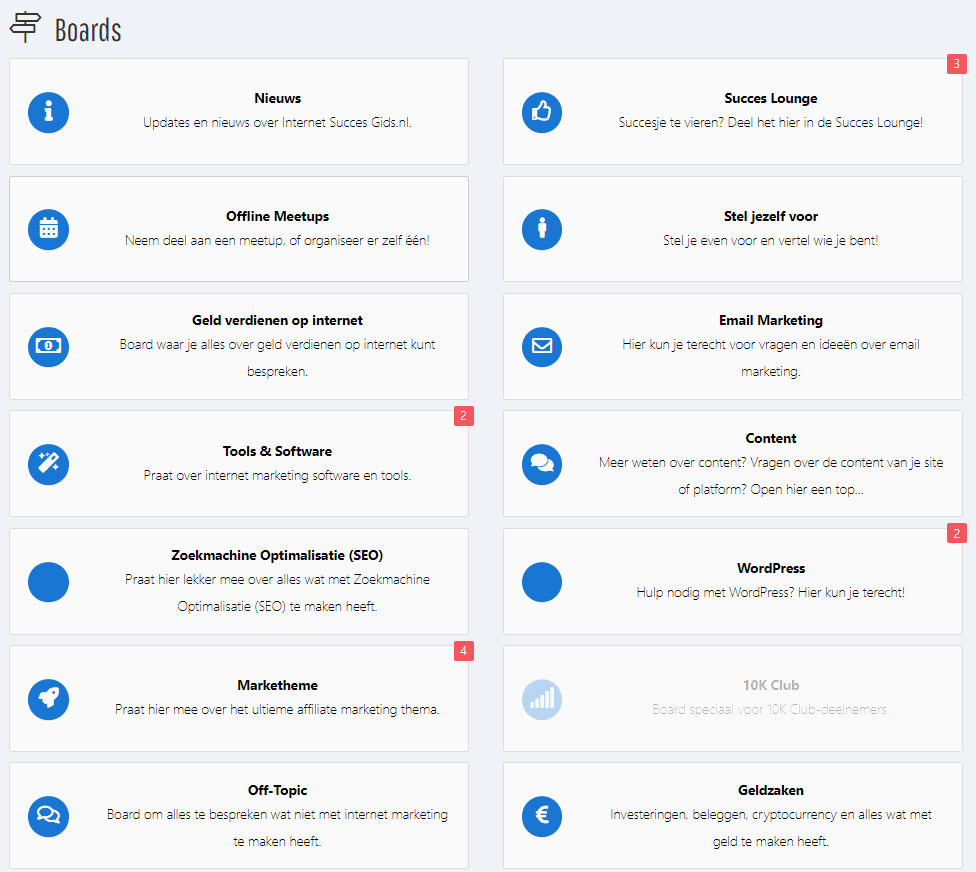Click the magic wand icon on Tools & Software

tap(48, 464)
